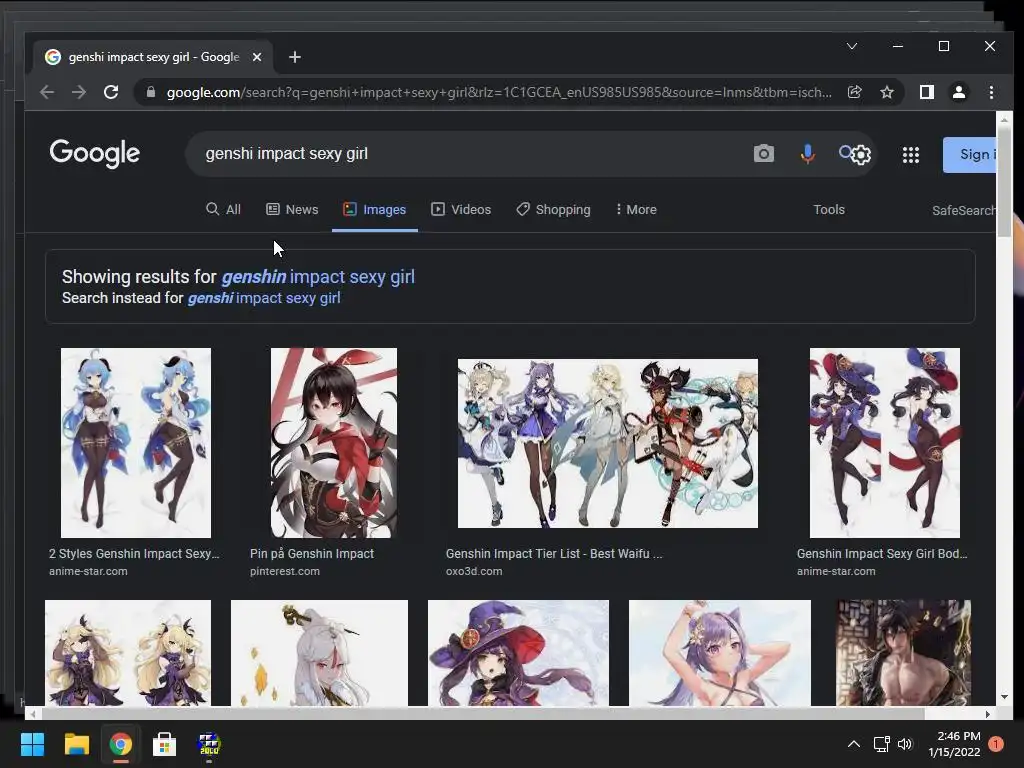Click the search by image camera icon
The height and width of the screenshot is (768, 1024).
click(x=763, y=154)
